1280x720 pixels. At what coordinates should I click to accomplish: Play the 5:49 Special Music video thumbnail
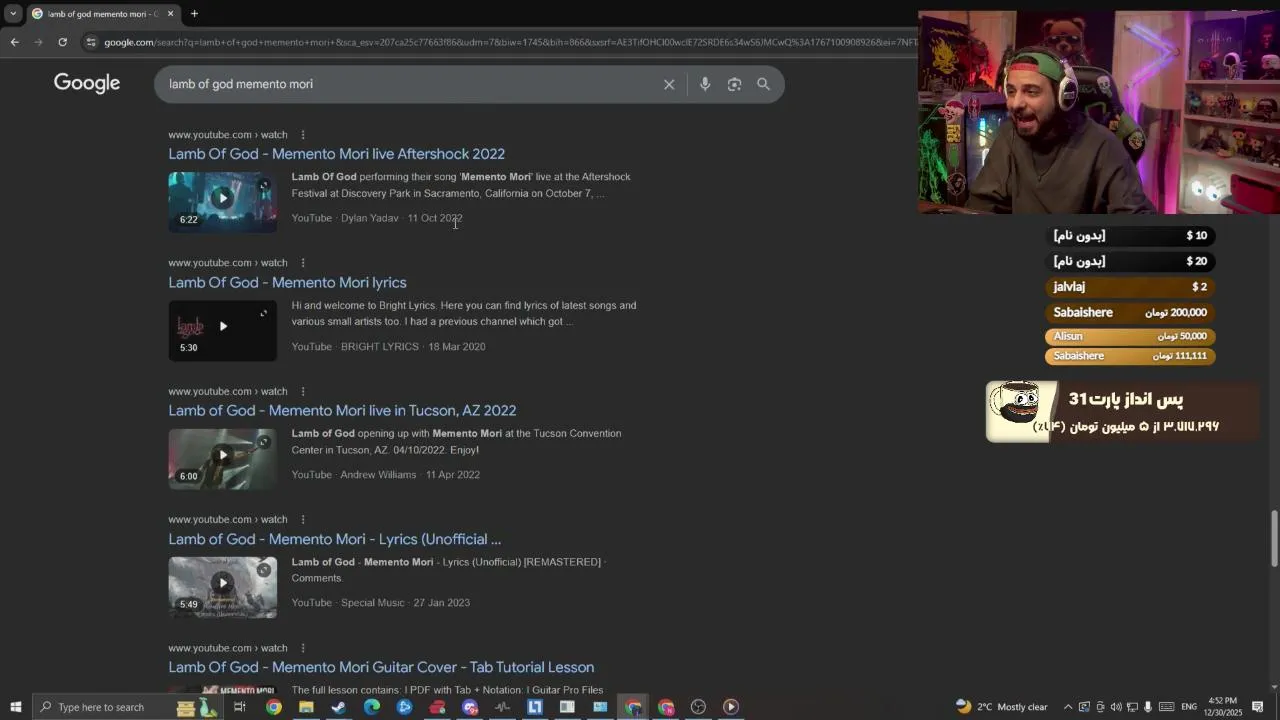222,587
